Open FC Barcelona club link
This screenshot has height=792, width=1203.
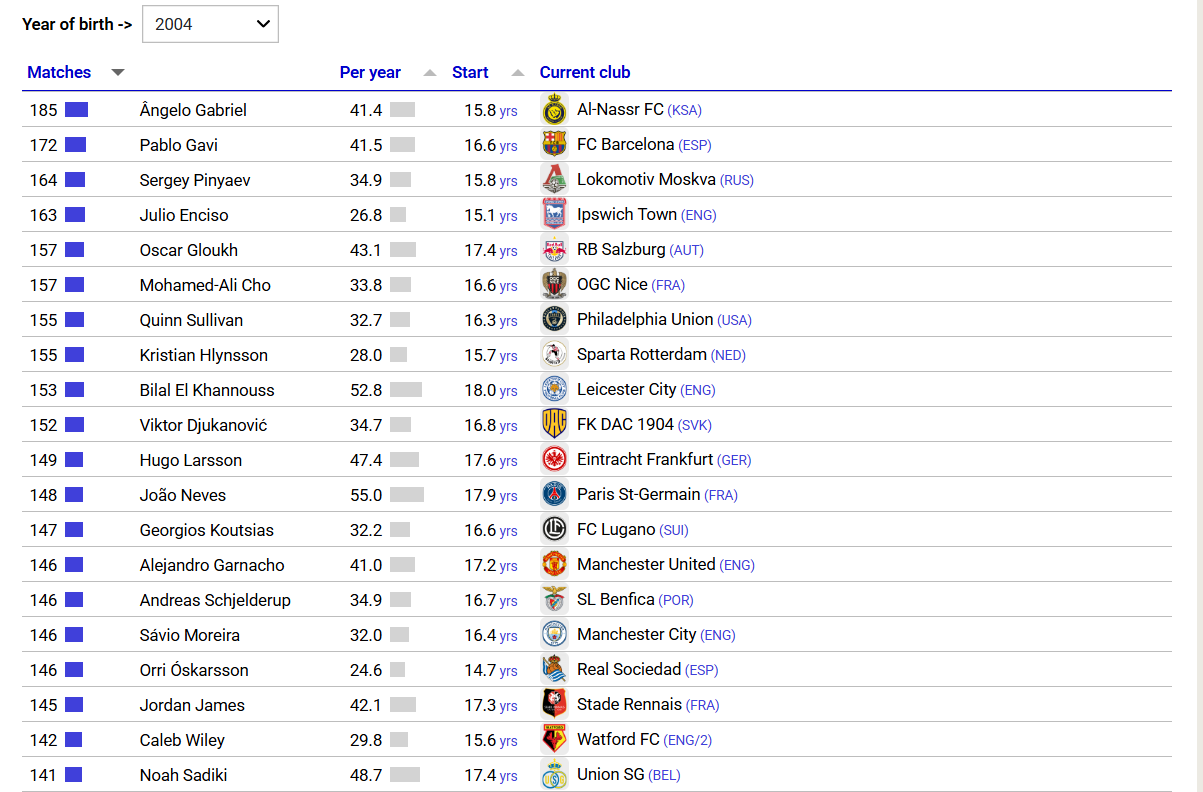point(626,145)
